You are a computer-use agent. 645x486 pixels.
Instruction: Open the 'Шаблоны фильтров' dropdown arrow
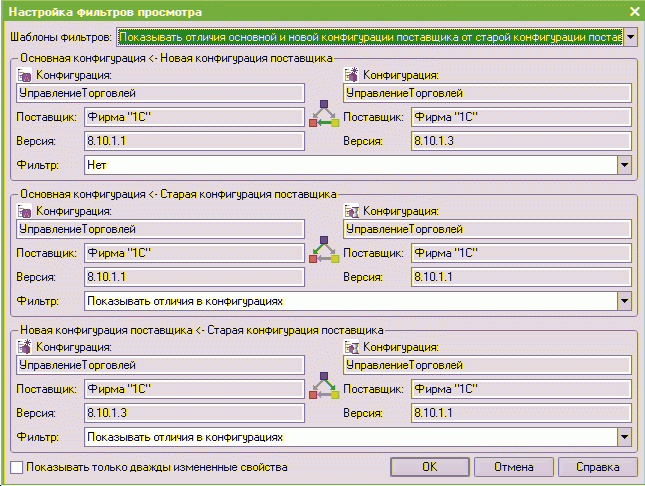click(631, 37)
